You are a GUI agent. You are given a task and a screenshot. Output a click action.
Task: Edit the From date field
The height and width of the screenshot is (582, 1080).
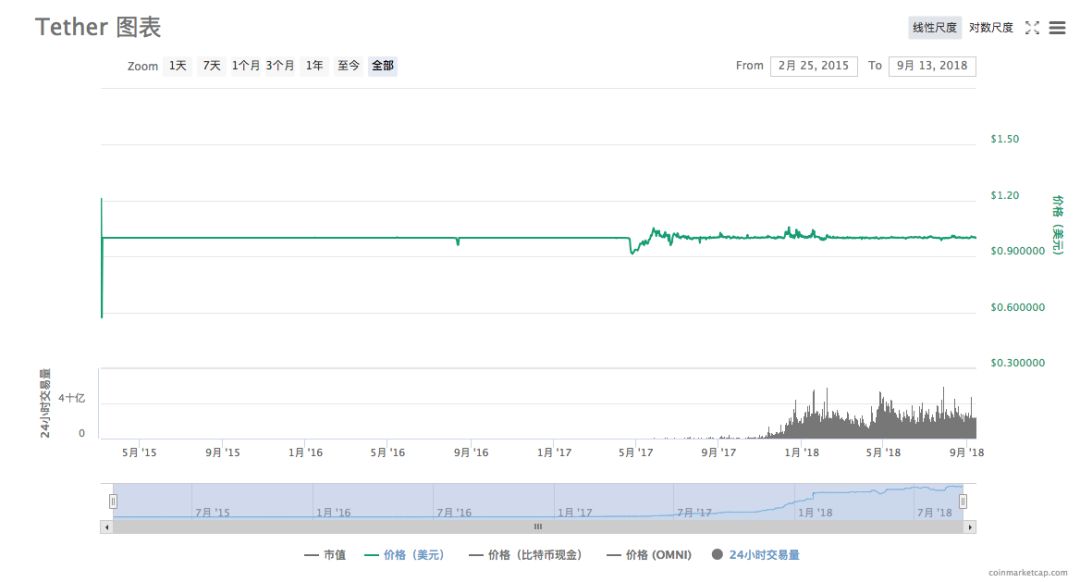click(813, 65)
